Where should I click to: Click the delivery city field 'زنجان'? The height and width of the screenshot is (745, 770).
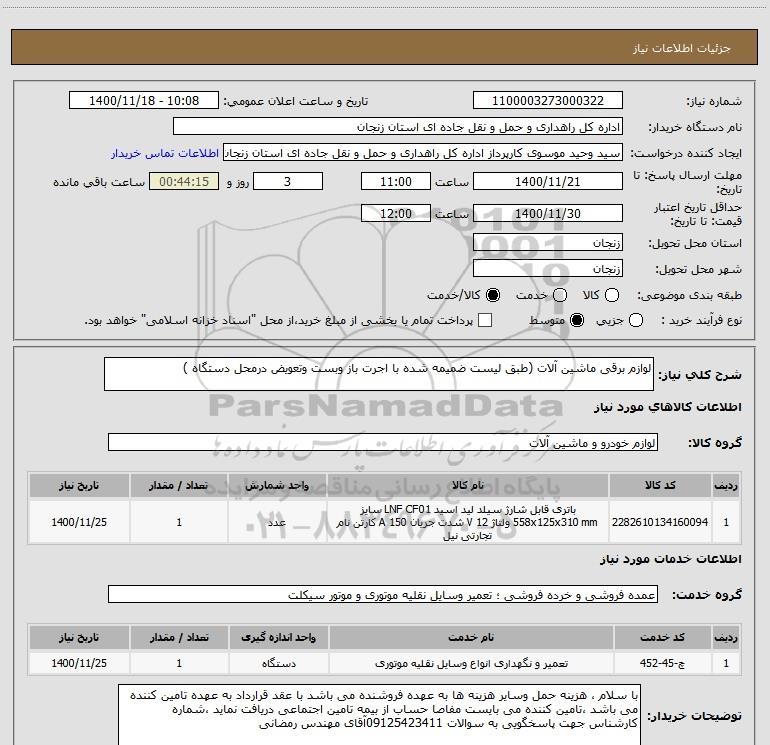[x=548, y=268]
